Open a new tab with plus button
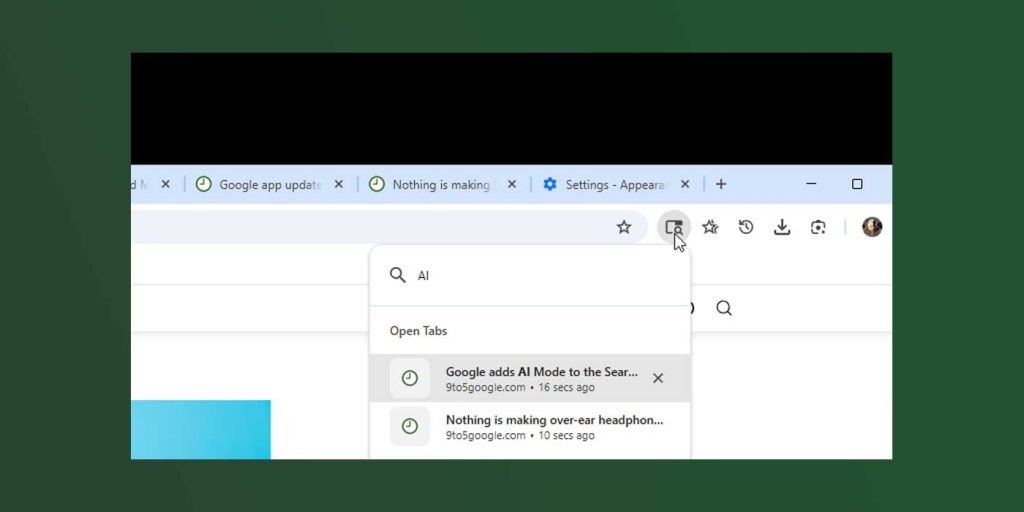This screenshot has width=1024, height=512. click(x=721, y=184)
